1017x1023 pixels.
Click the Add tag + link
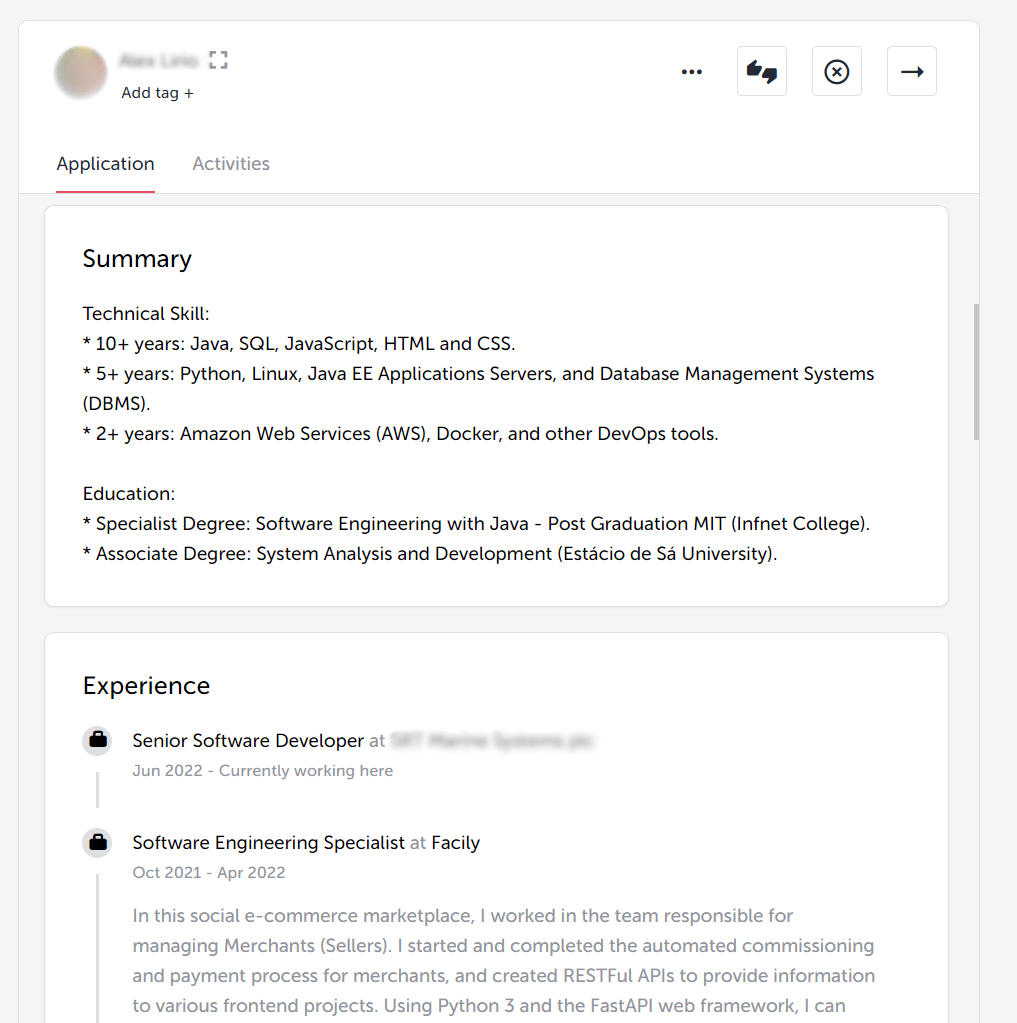click(156, 92)
